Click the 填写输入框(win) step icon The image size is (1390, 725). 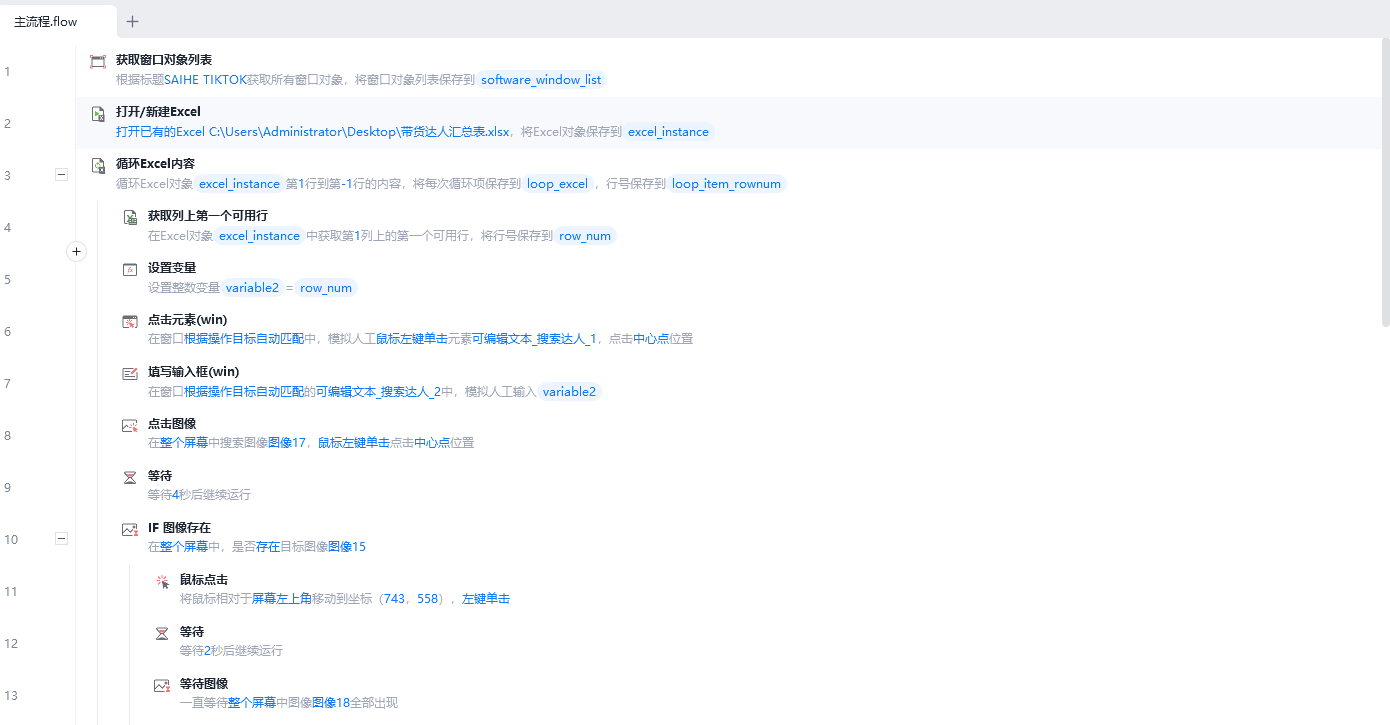[x=130, y=374]
